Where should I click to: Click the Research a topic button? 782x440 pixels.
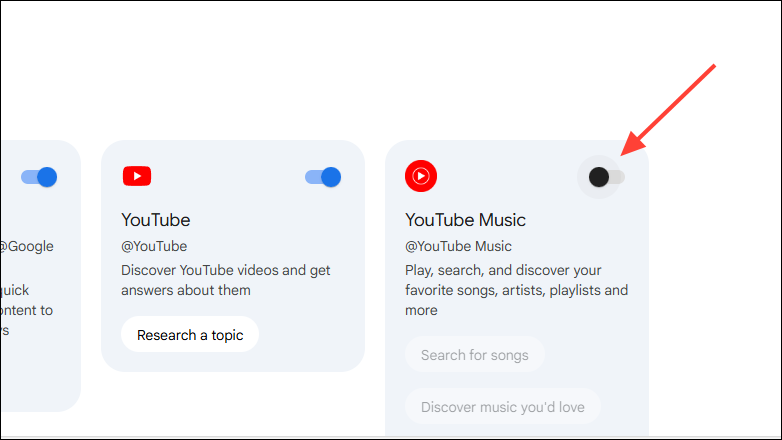pyautogui.click(x=190, y=335)
